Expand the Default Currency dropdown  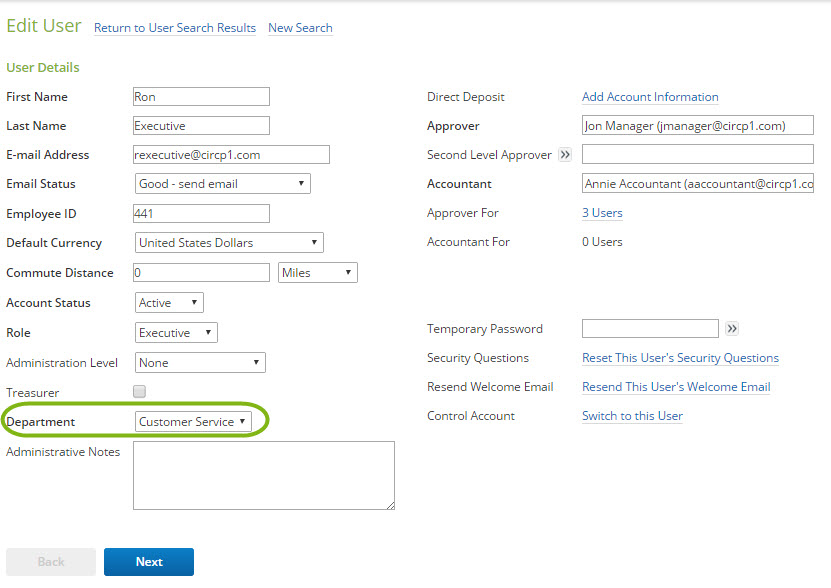[x=229, y=243]
